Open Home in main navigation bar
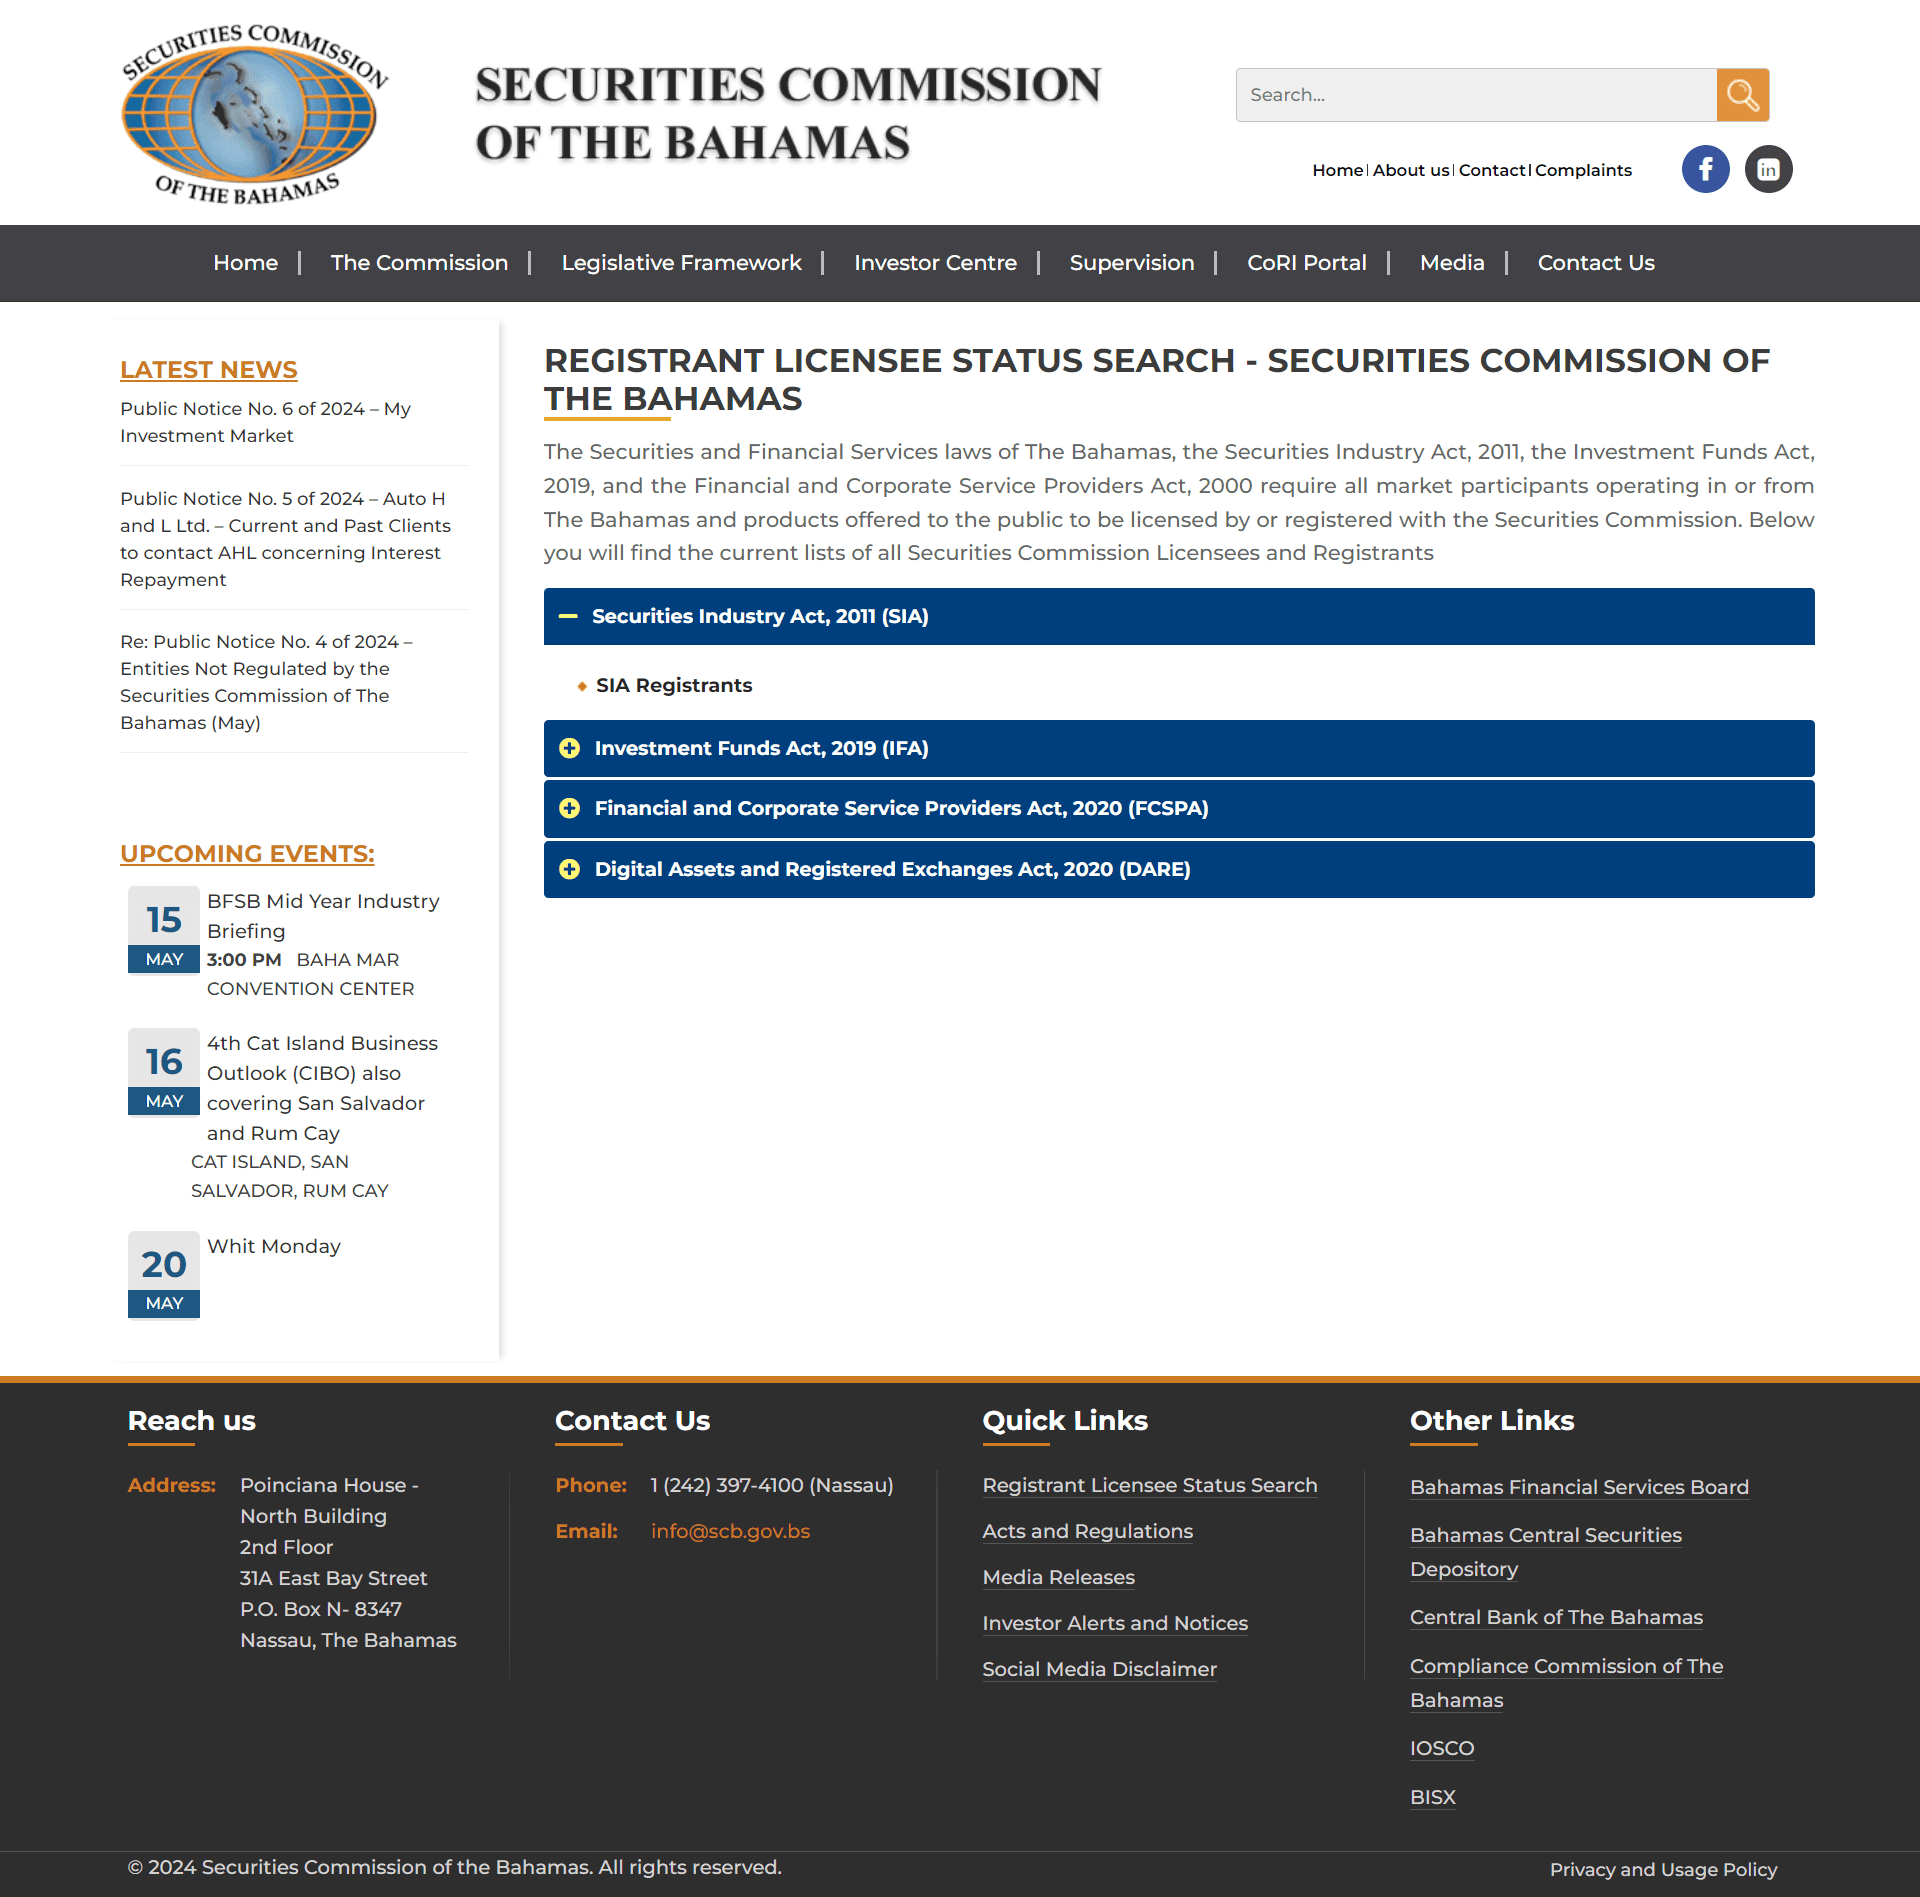1920x1897 pixels. pos(245,263)
